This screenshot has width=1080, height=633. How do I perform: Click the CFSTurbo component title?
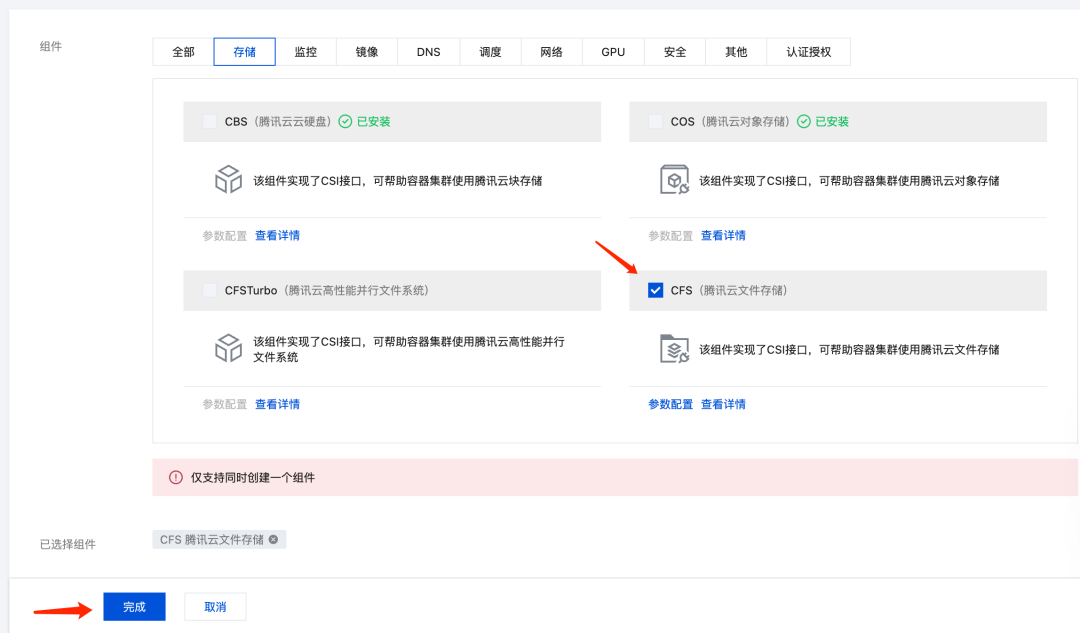click(327, 290)
